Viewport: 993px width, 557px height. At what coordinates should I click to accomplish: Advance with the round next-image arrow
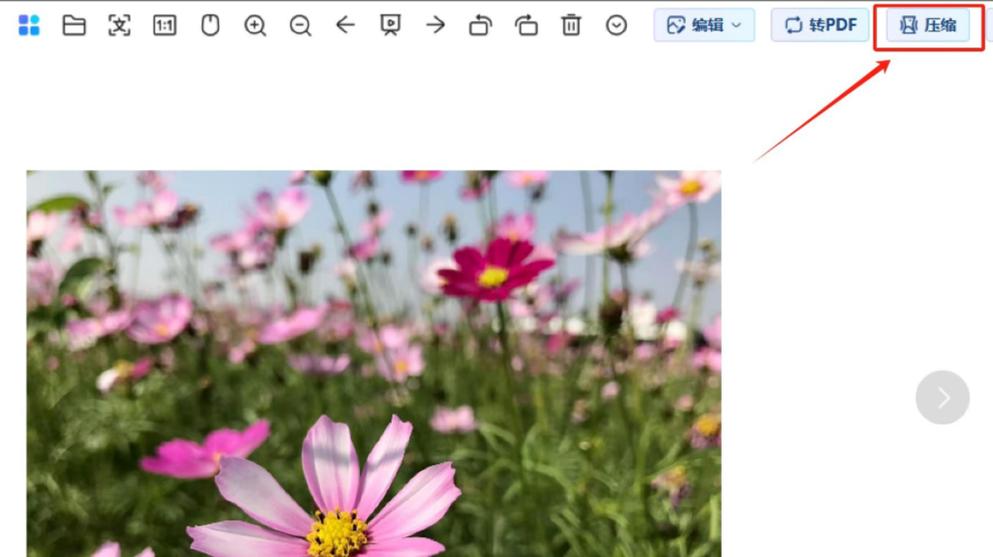tap(942, 397)
